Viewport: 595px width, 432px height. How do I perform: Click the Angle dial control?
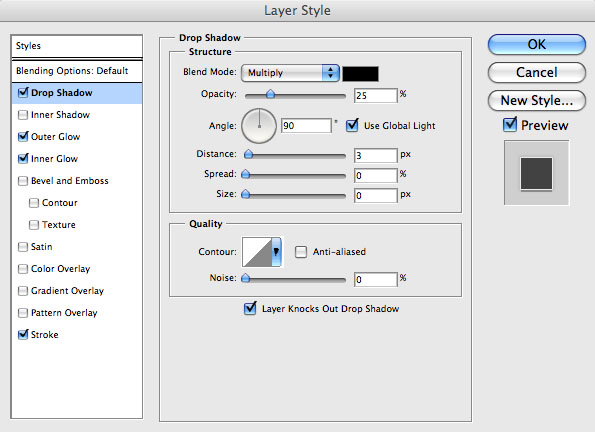point(259,126)
